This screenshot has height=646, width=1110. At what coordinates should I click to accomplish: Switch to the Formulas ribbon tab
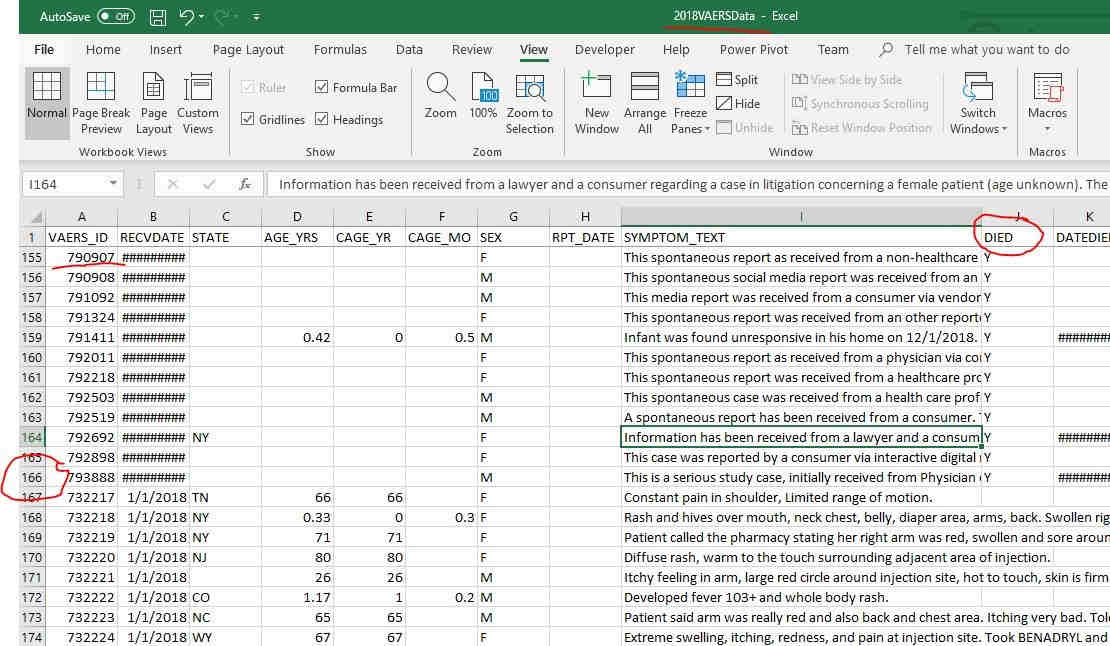(x=340, y=49)
